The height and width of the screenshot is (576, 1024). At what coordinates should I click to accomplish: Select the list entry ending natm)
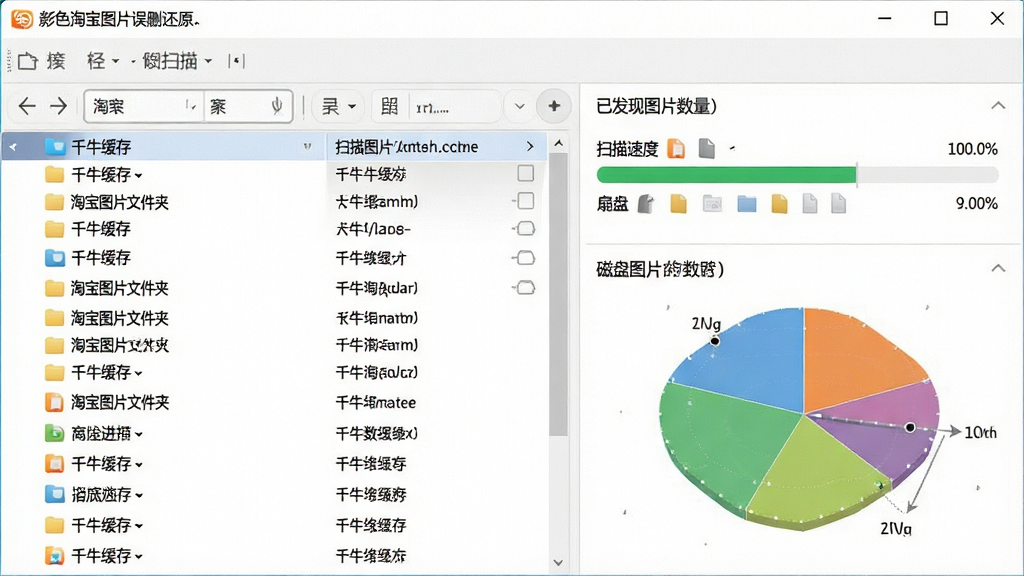[x=377, y=318]
